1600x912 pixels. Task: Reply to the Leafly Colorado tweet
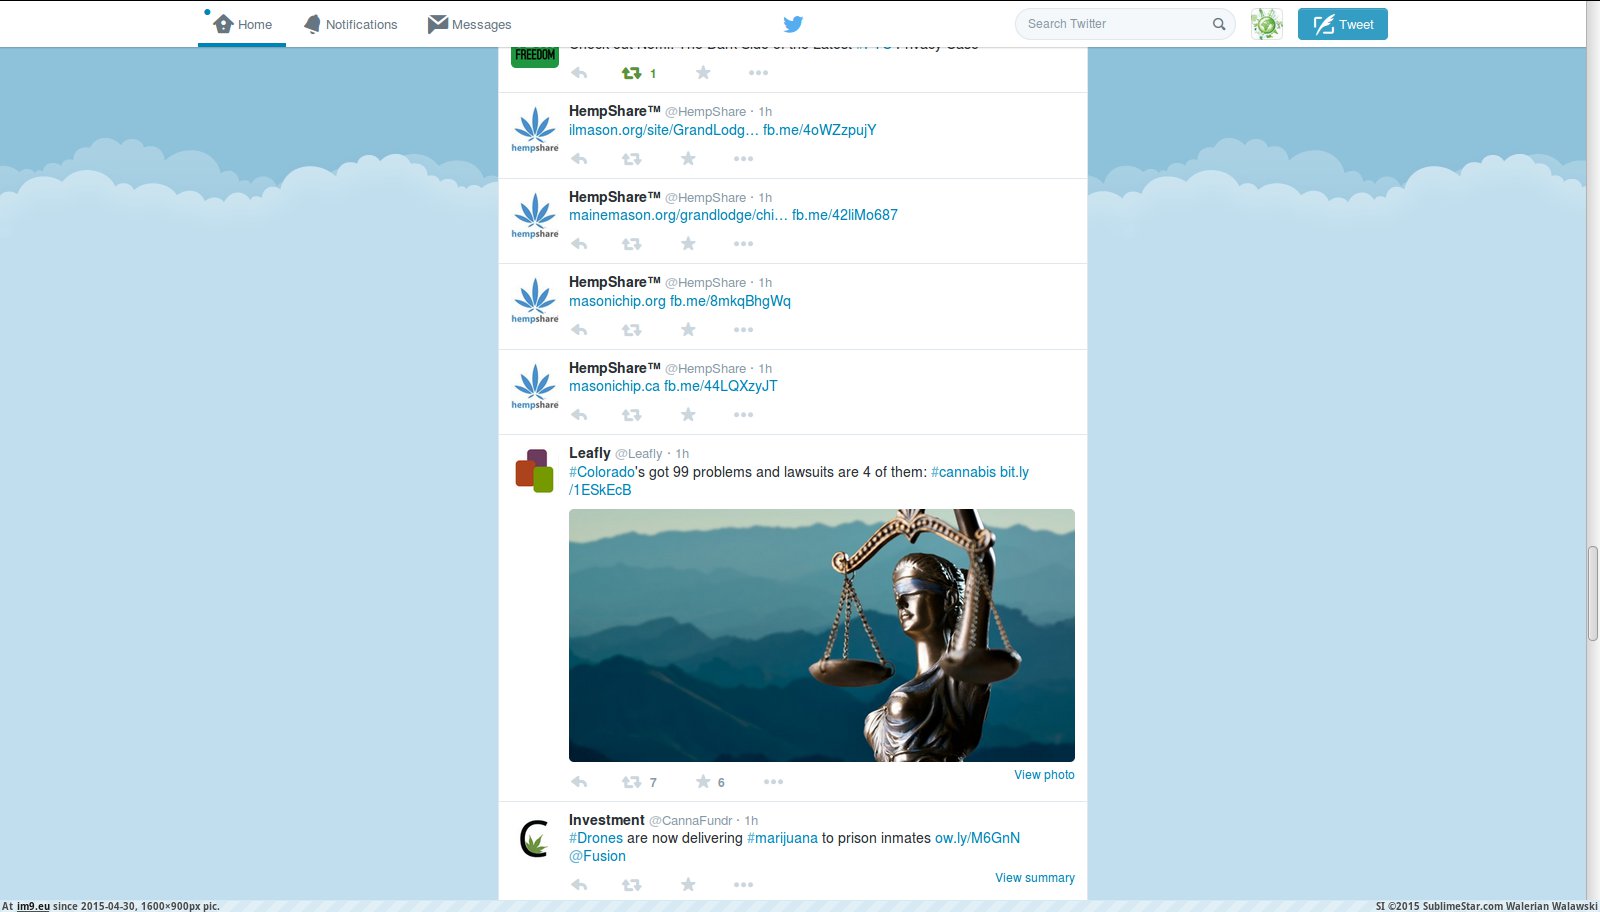(579, 782)
